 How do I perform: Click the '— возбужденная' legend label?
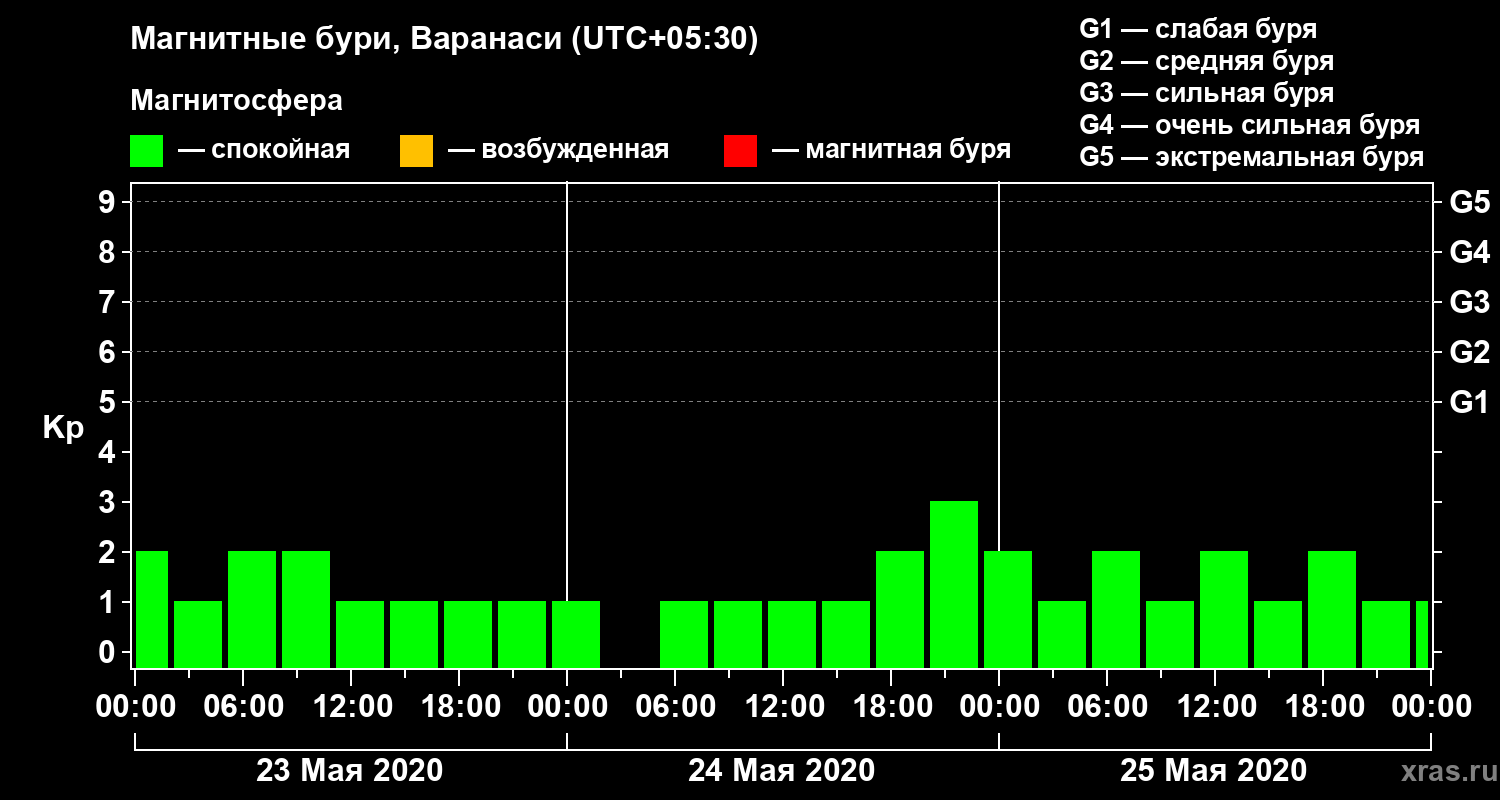pyautogui.click(x=558, y=150)
